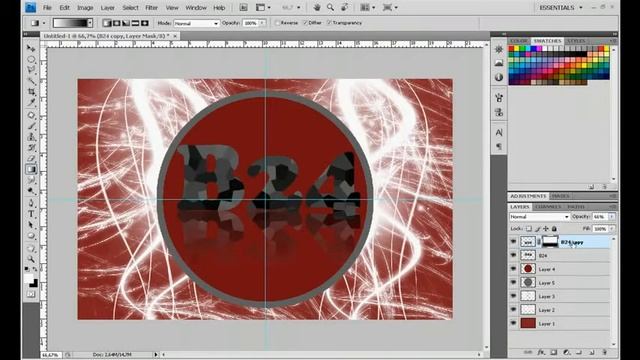Click the Rotate View tool icon
640x360 pixels.
pyautogui.click(x=344, y=7)
